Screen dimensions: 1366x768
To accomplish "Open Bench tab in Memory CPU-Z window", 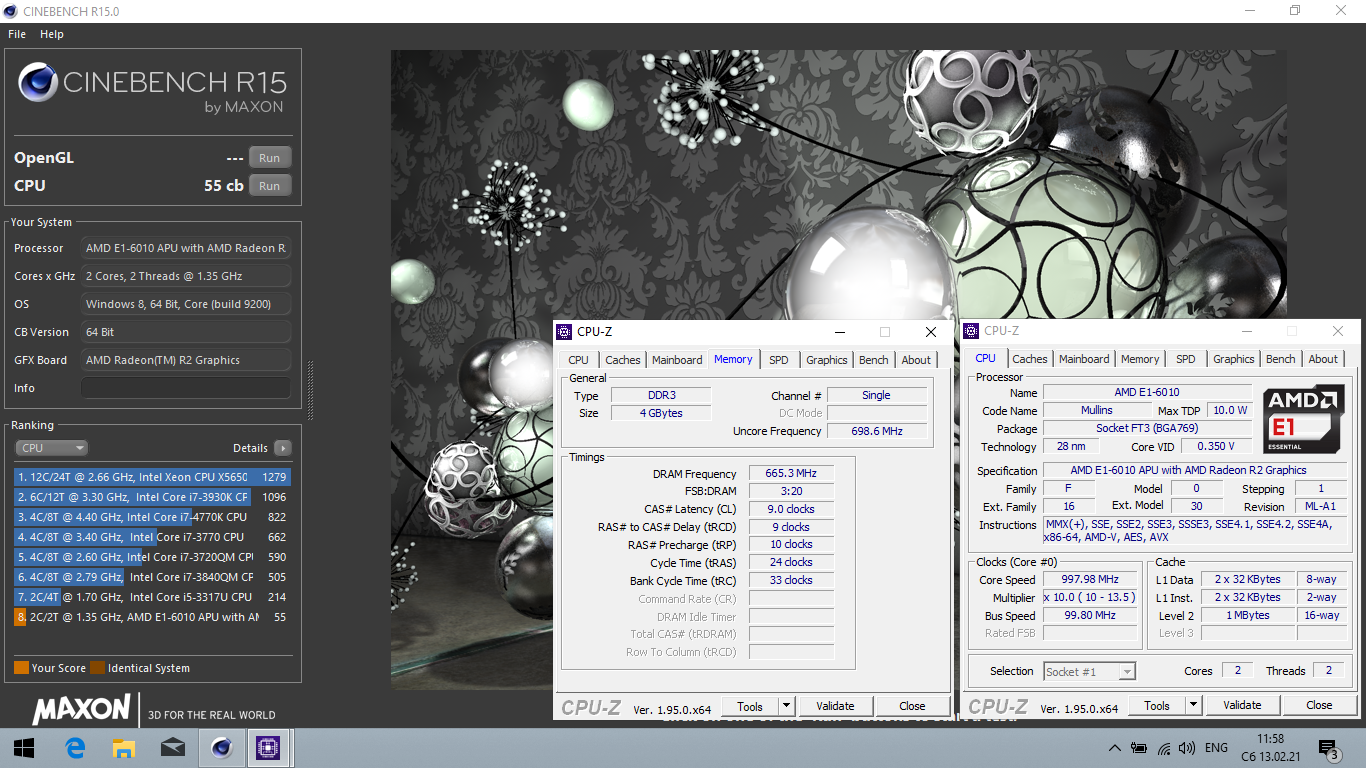I will tap(874, 360).
